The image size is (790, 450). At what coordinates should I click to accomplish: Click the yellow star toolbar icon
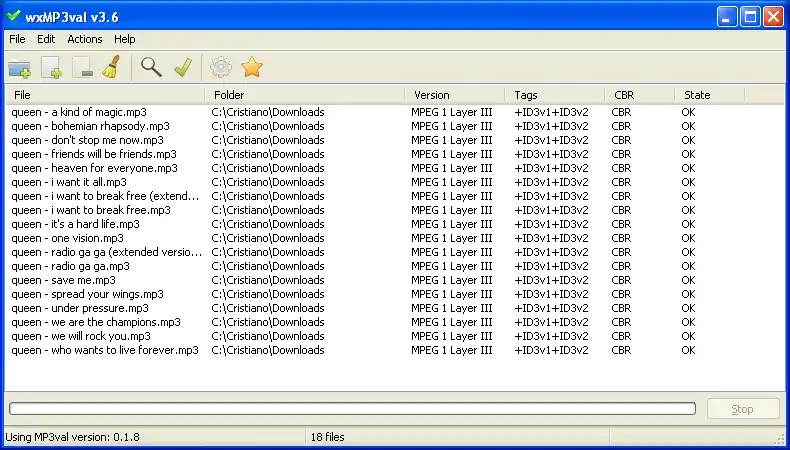252,67
